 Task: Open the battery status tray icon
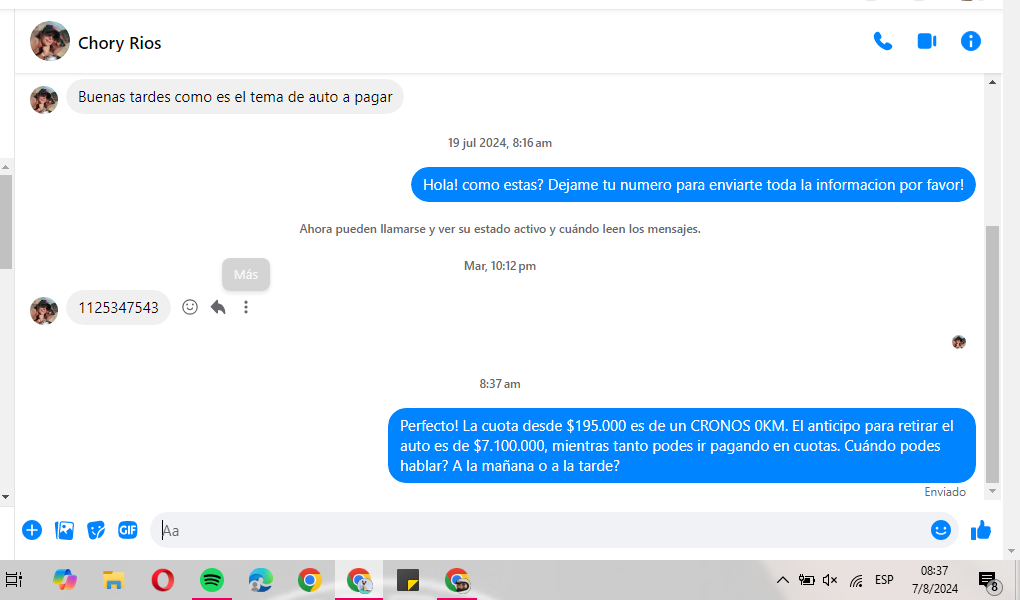tap(807, 580)
